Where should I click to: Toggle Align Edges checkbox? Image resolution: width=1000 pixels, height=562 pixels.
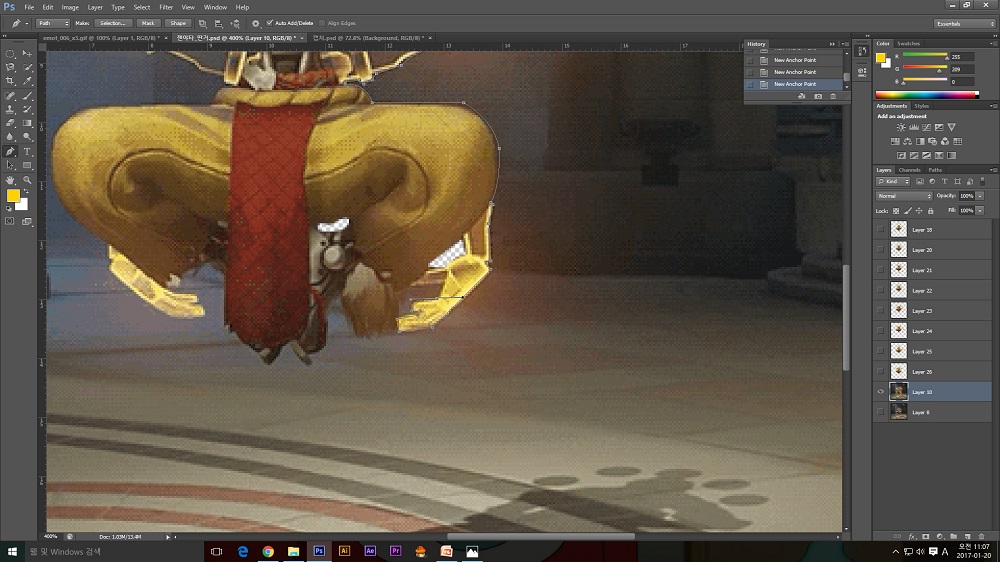[x=322, y=24]
